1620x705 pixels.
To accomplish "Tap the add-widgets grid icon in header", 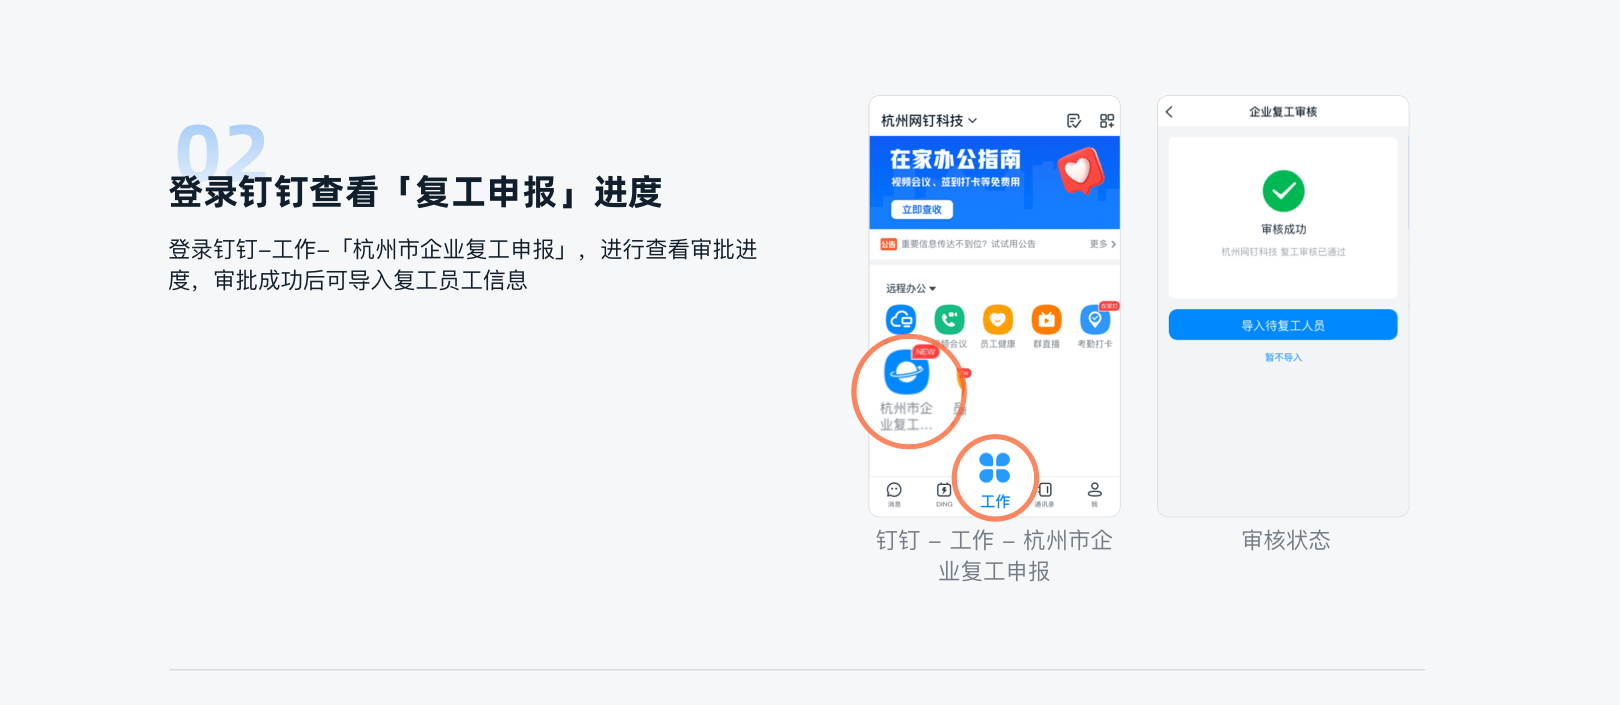I will pyautogui.click(x=1107, y=121).
